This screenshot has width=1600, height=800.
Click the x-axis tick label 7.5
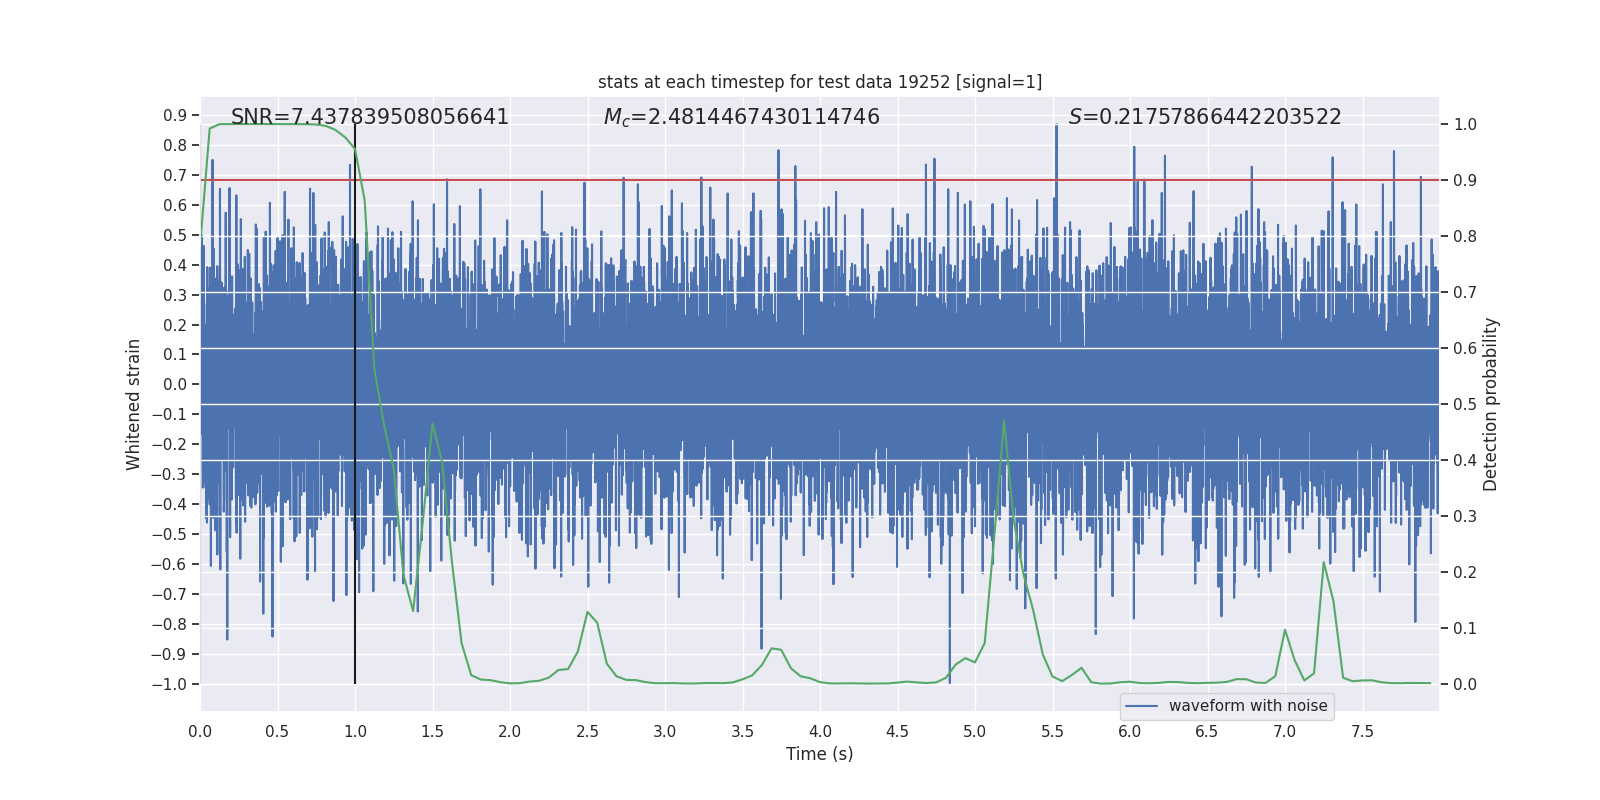point(1362,732)
